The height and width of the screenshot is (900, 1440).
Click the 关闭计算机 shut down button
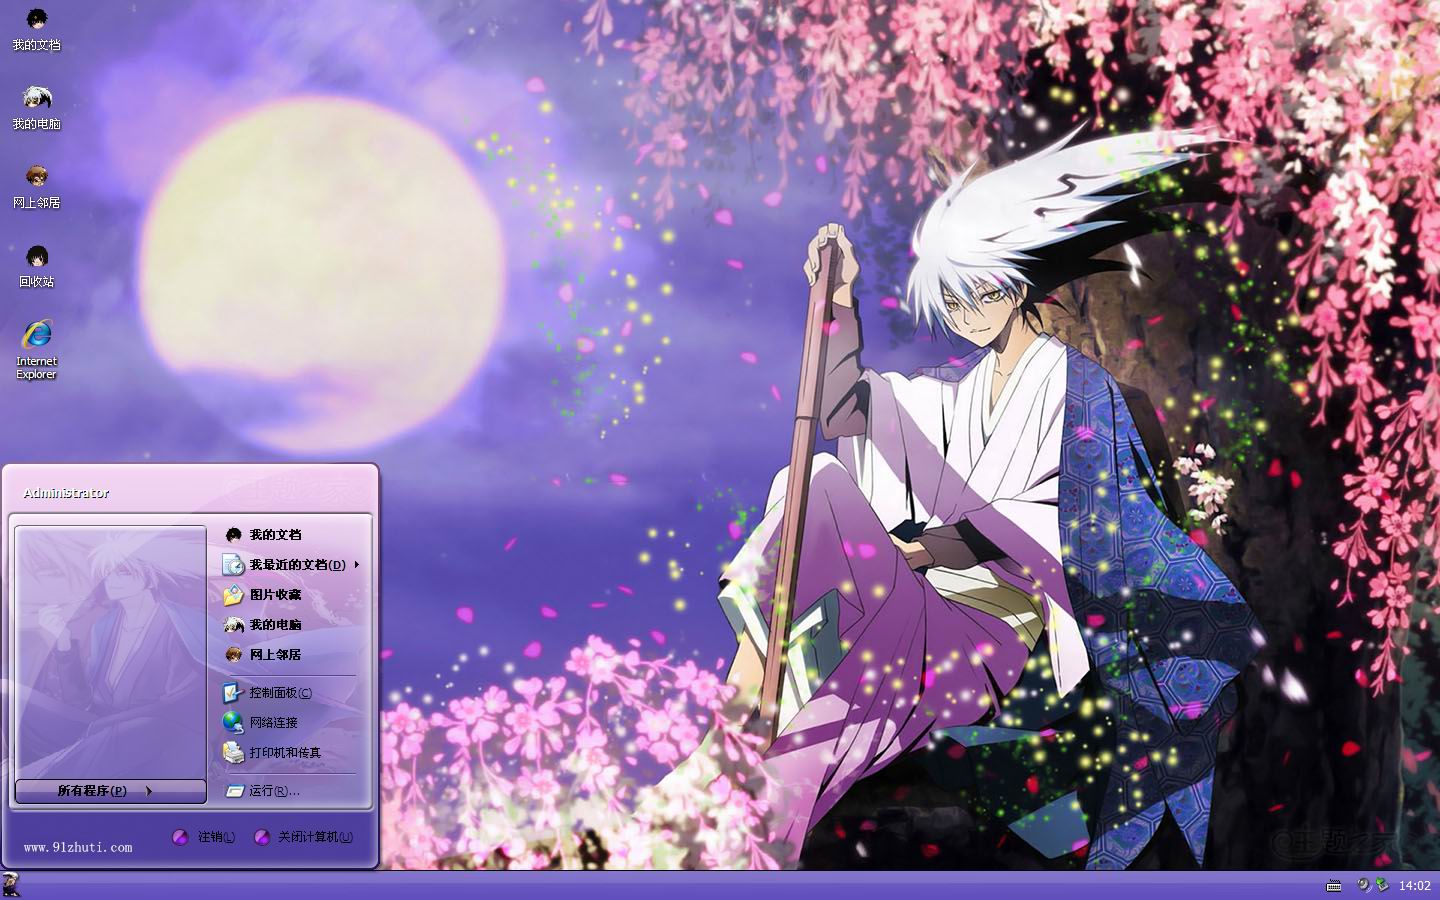[x=304, y=837]
